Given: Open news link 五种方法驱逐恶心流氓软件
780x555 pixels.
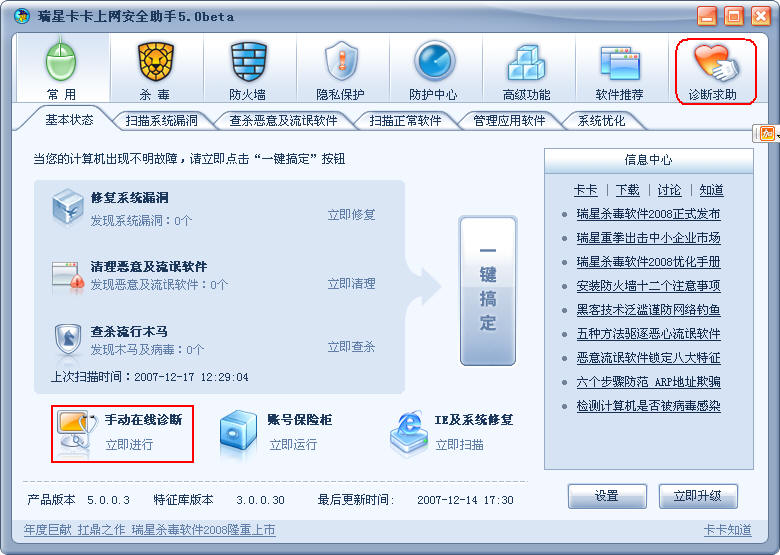Looking at the screenshot, I should [x=648, y=334].
